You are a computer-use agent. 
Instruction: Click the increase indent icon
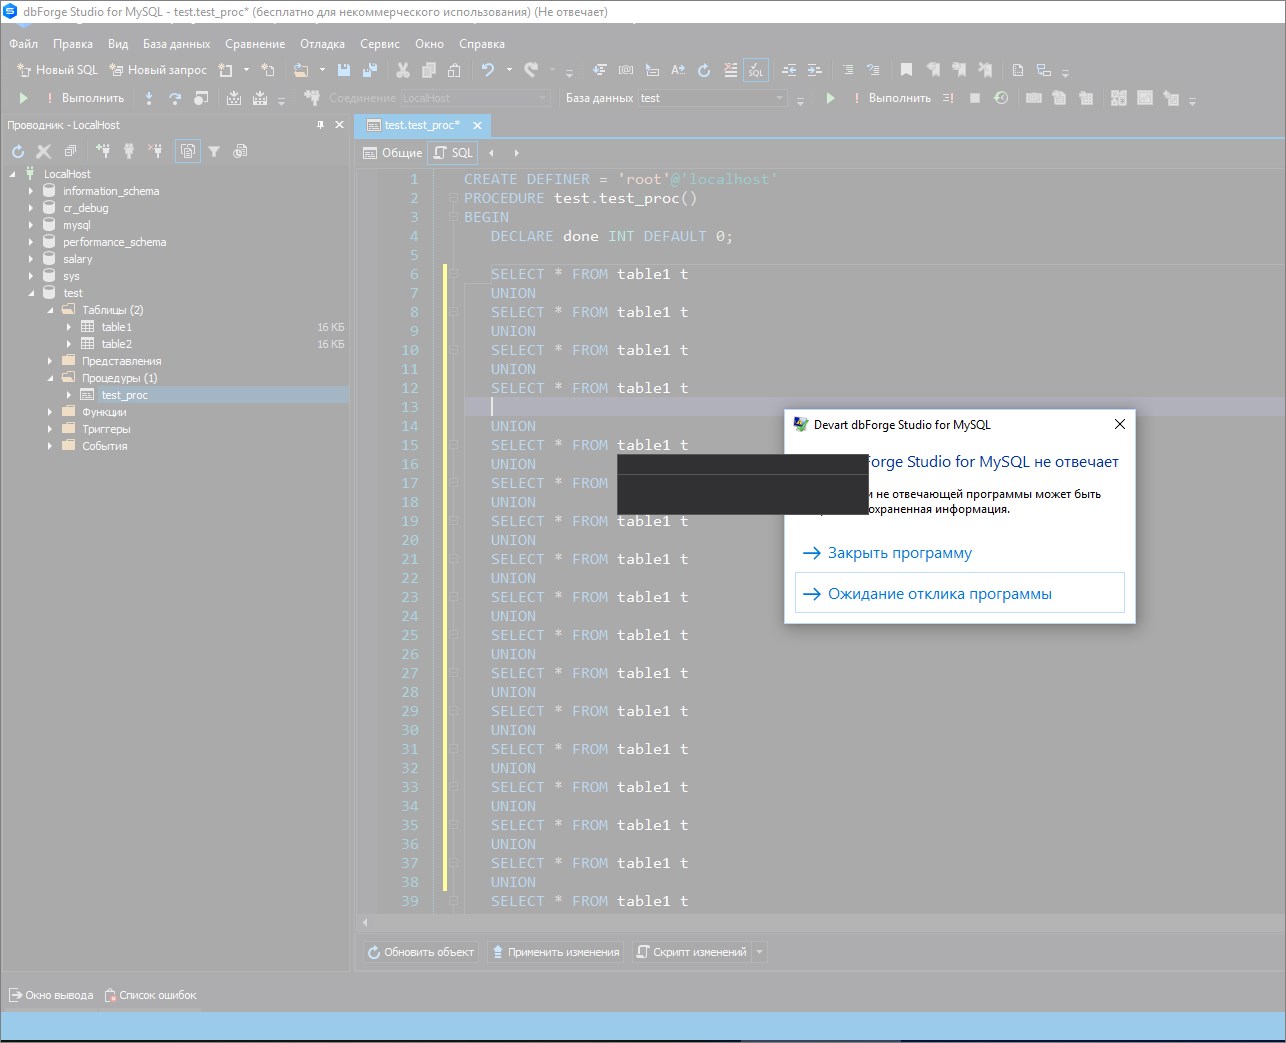(x=814, y=70)
